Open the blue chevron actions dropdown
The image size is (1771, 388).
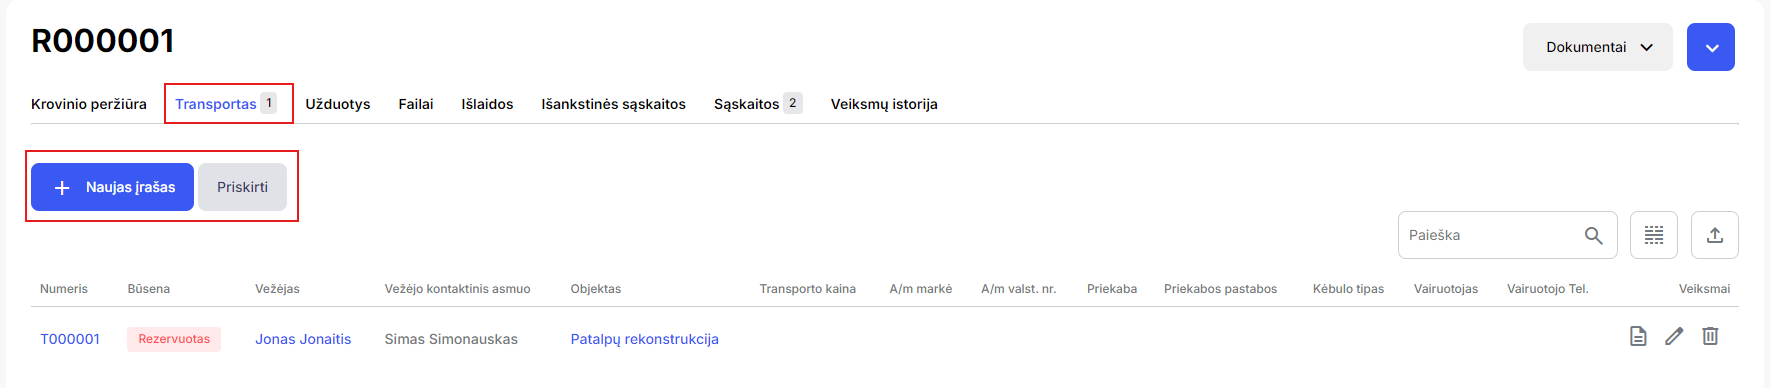(x=1711, y=47)
